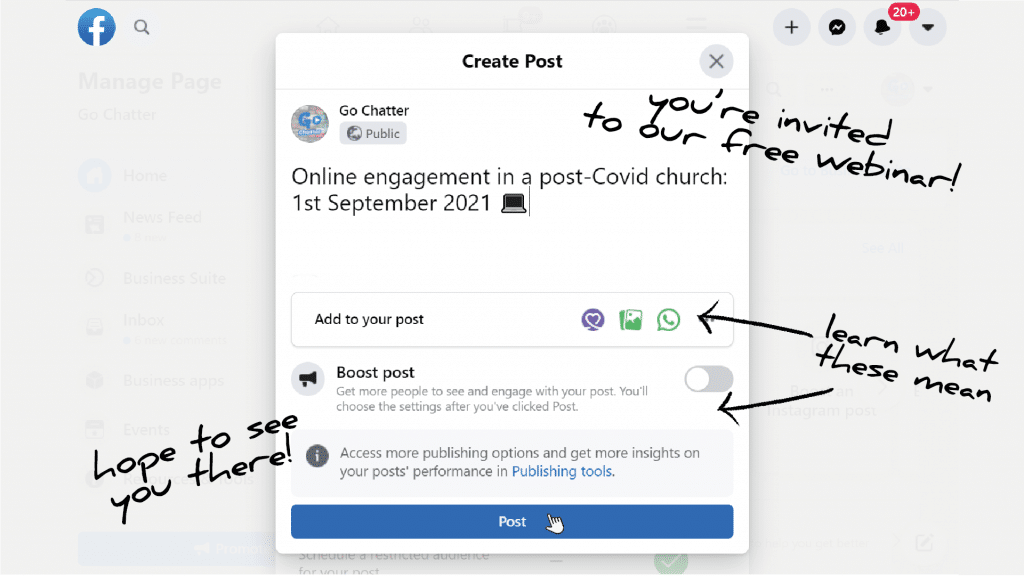The width and height of the screenshot is (1024, 576).
Task: Close the Create Post dialog
Action: point(716,61)
